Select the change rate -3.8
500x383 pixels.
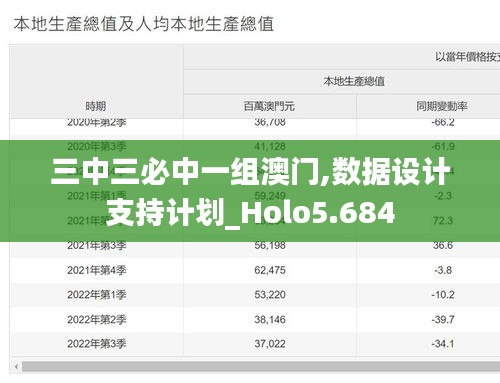(x=443, y=270)
